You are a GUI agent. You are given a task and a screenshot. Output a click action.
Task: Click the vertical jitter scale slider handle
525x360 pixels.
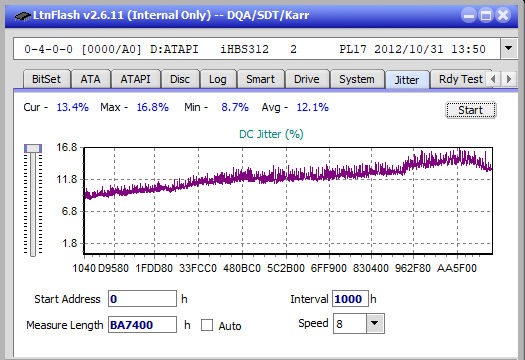[33, 148]
